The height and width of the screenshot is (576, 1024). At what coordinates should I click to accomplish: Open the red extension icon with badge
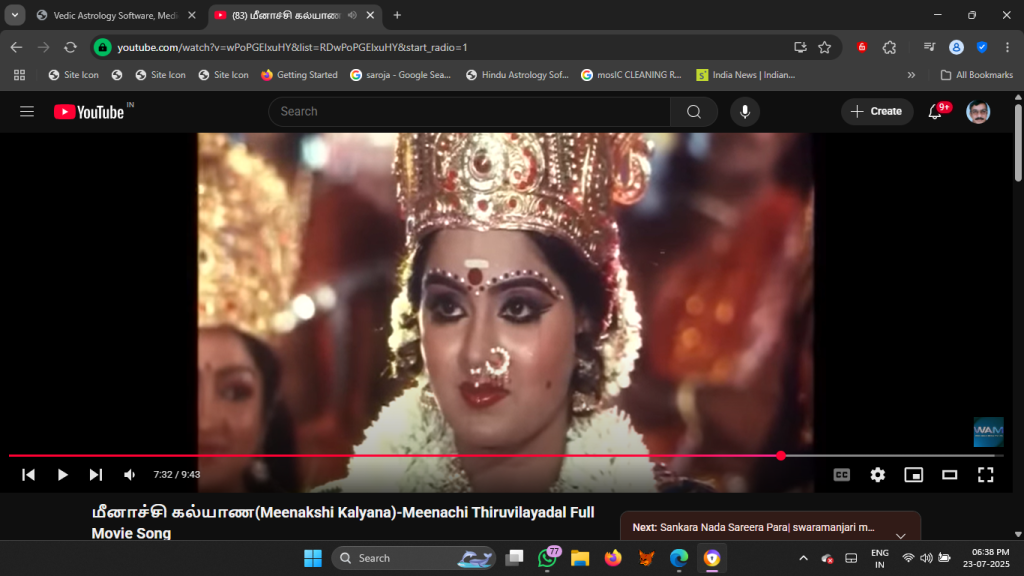point(861,47)
